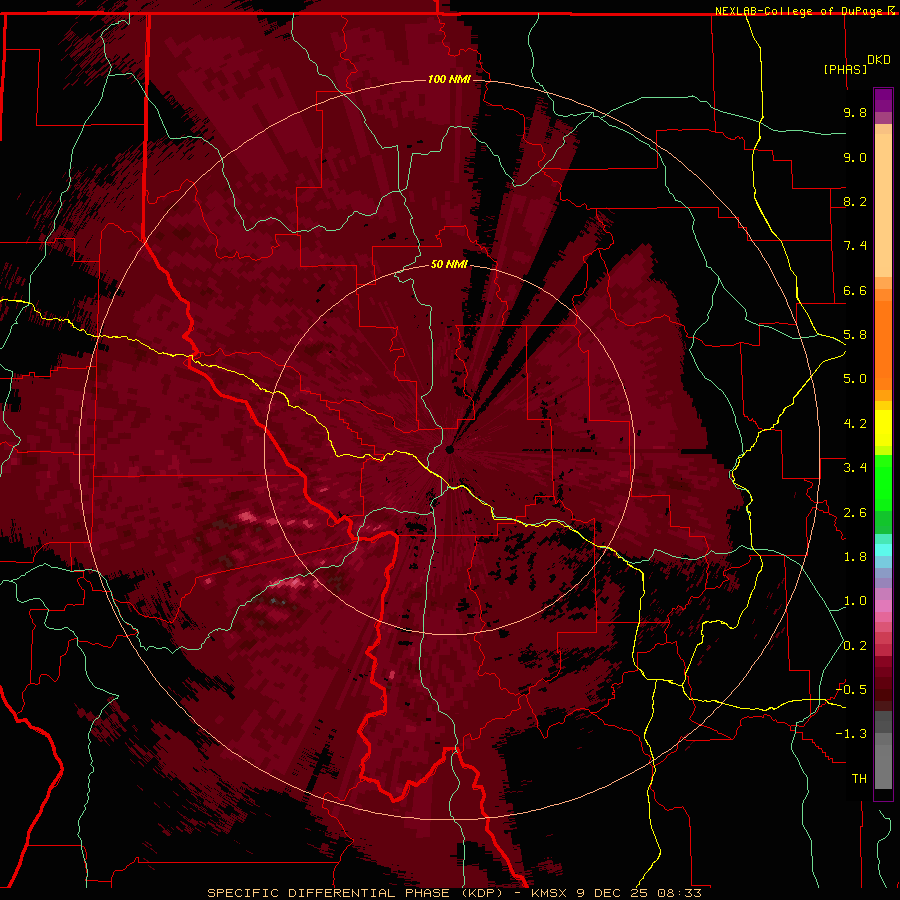Click the "7.4" legend value
Screen dimensions: 900x900
point(855,246)
